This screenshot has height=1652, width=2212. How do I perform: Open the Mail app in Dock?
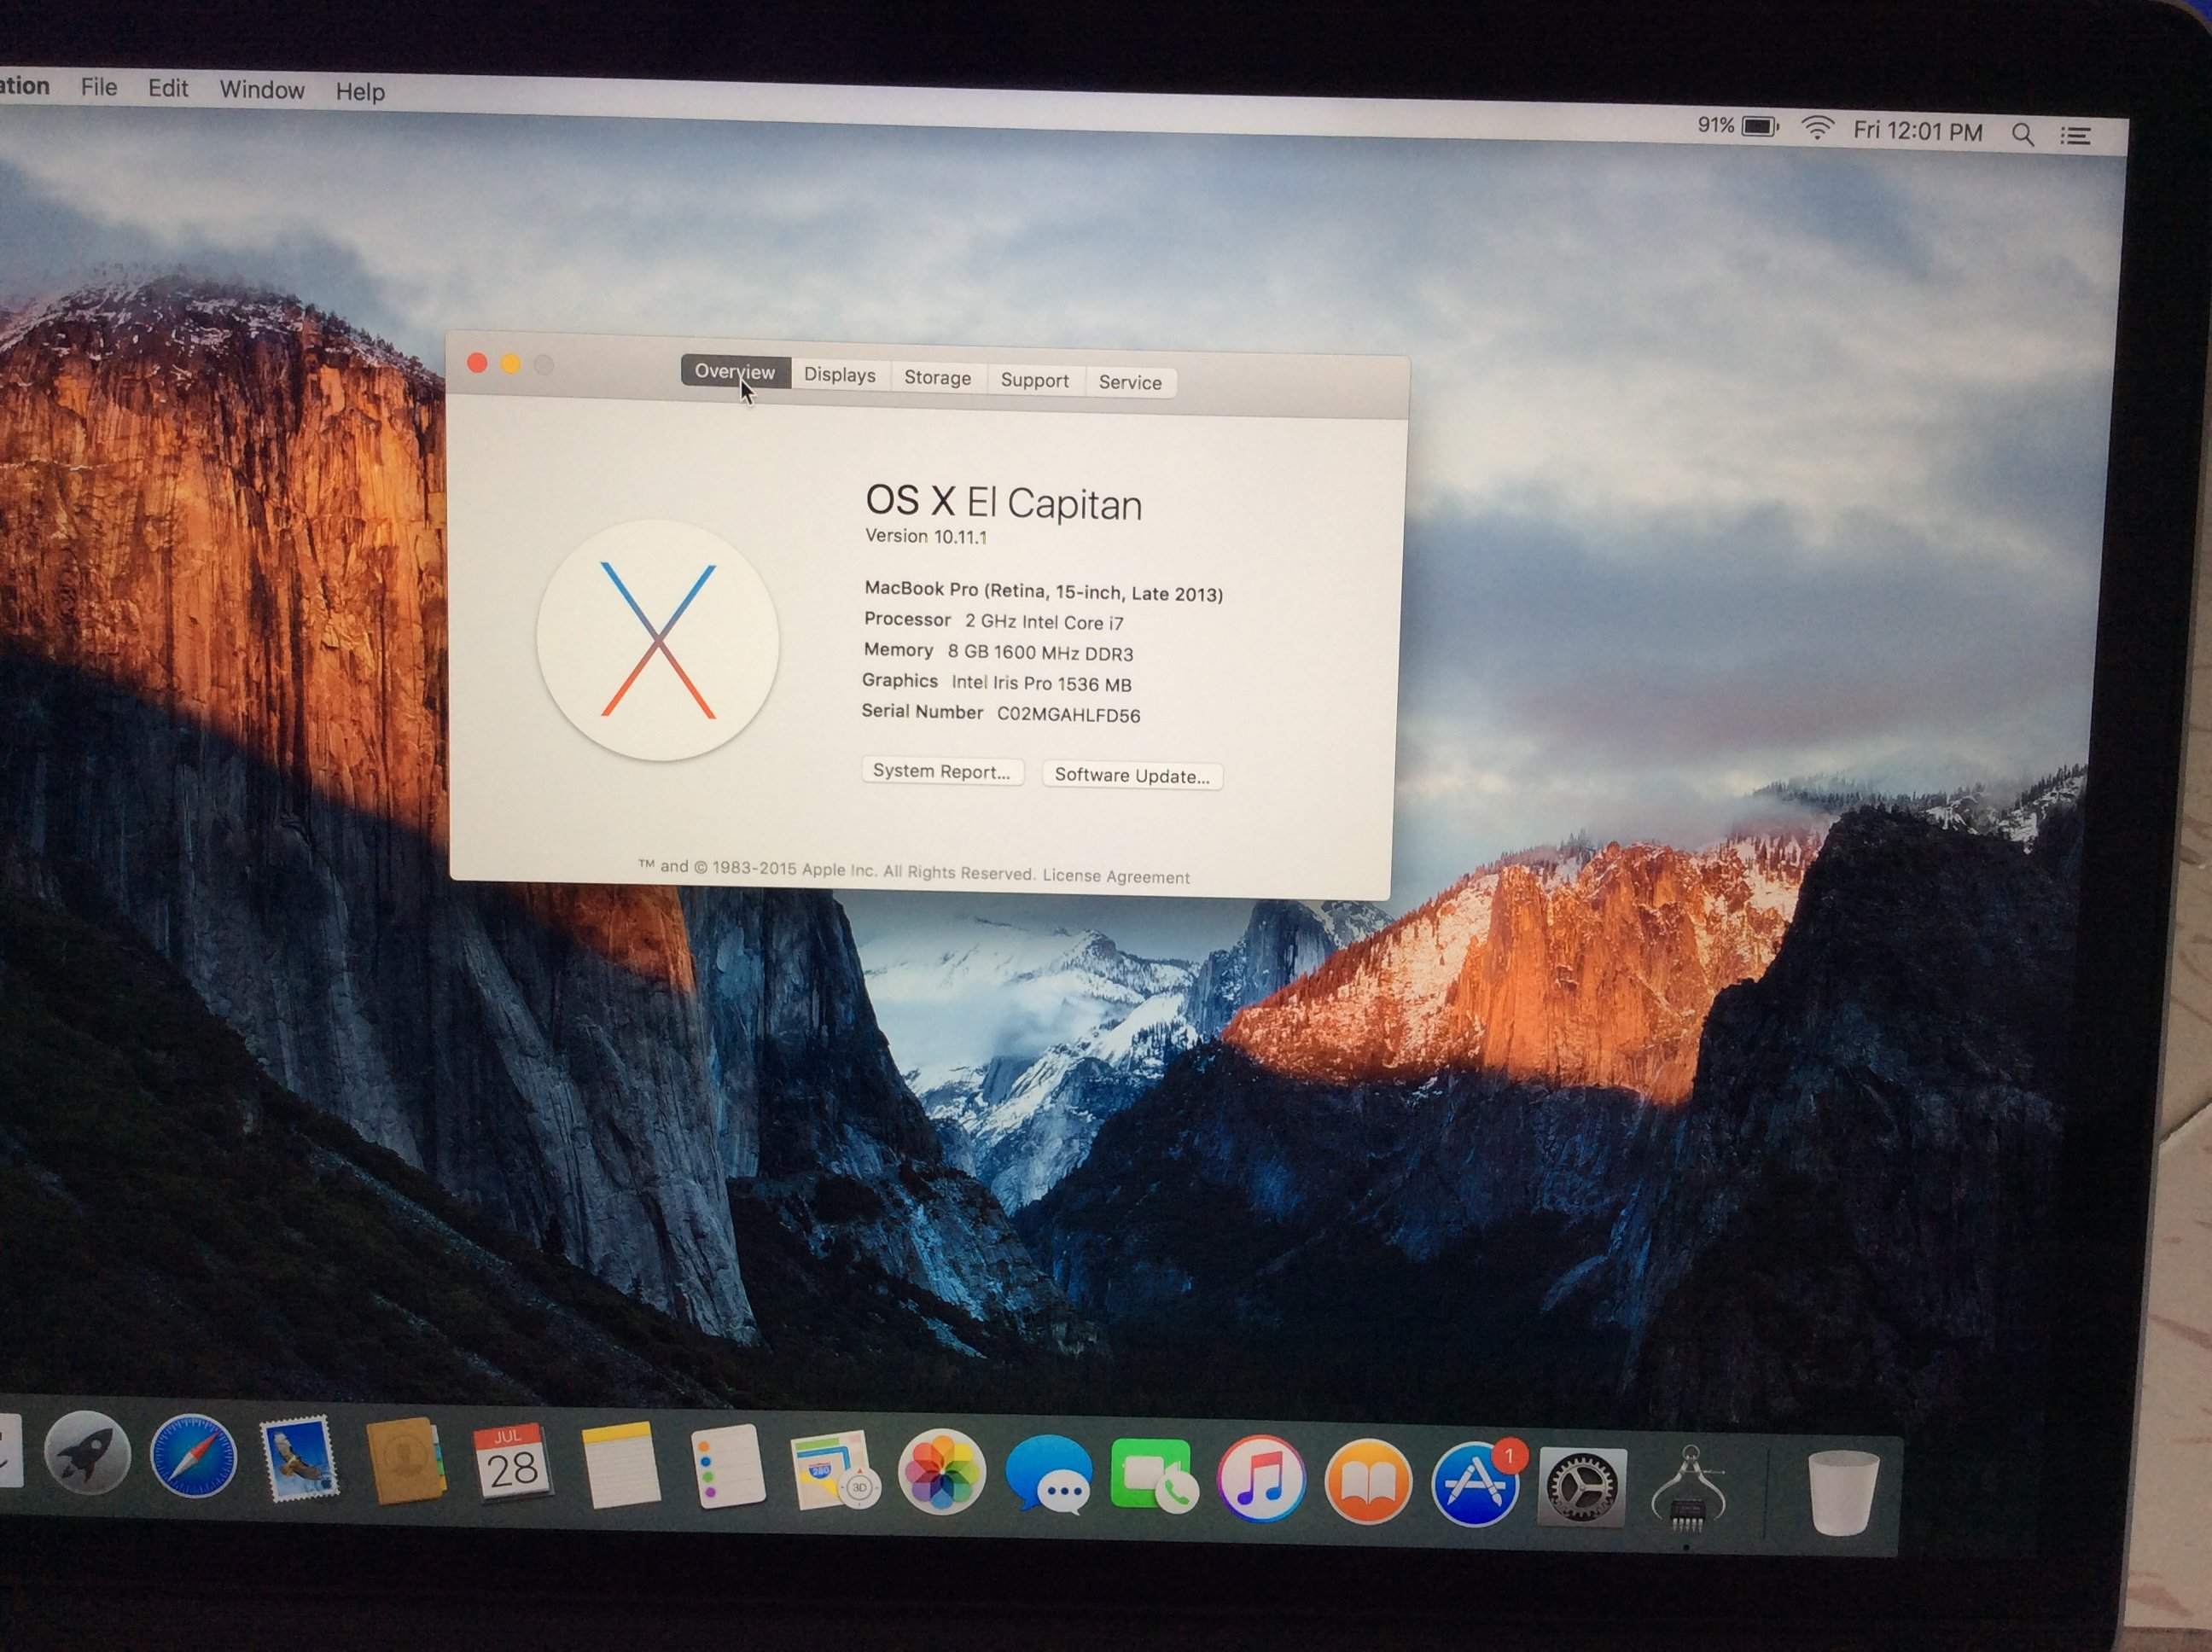click(x=300, y=1458)
